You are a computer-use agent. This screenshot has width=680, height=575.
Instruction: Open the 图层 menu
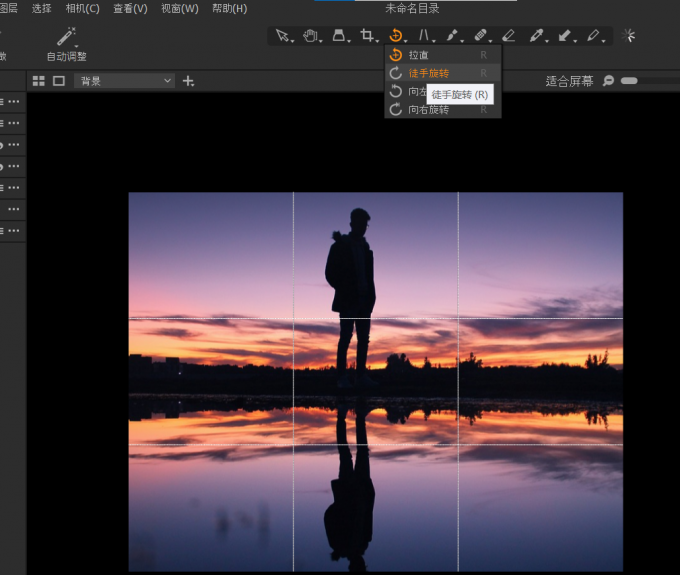point(9,8)
